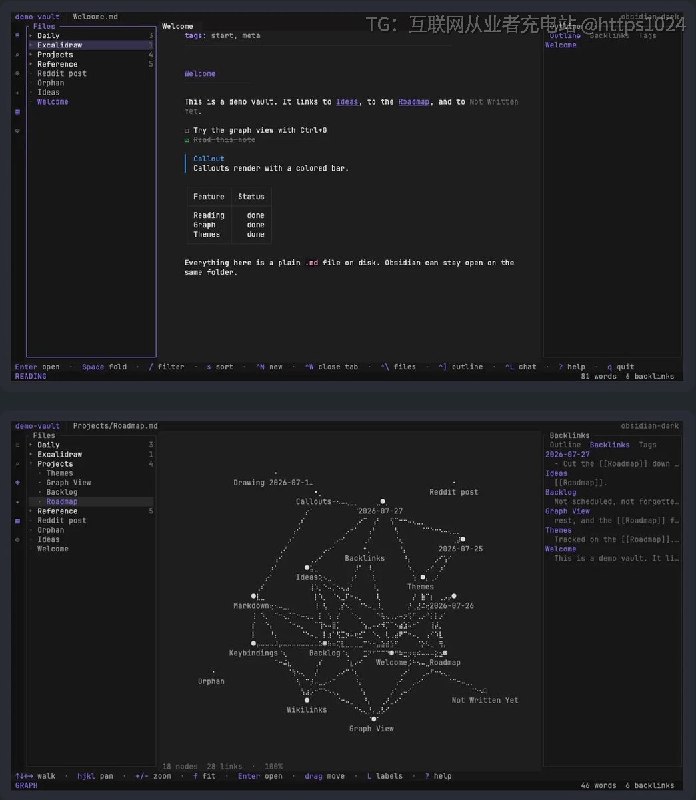Click the '+/- zoom' hint in the graph footer
Screen dimensions: 696x800
153,776
